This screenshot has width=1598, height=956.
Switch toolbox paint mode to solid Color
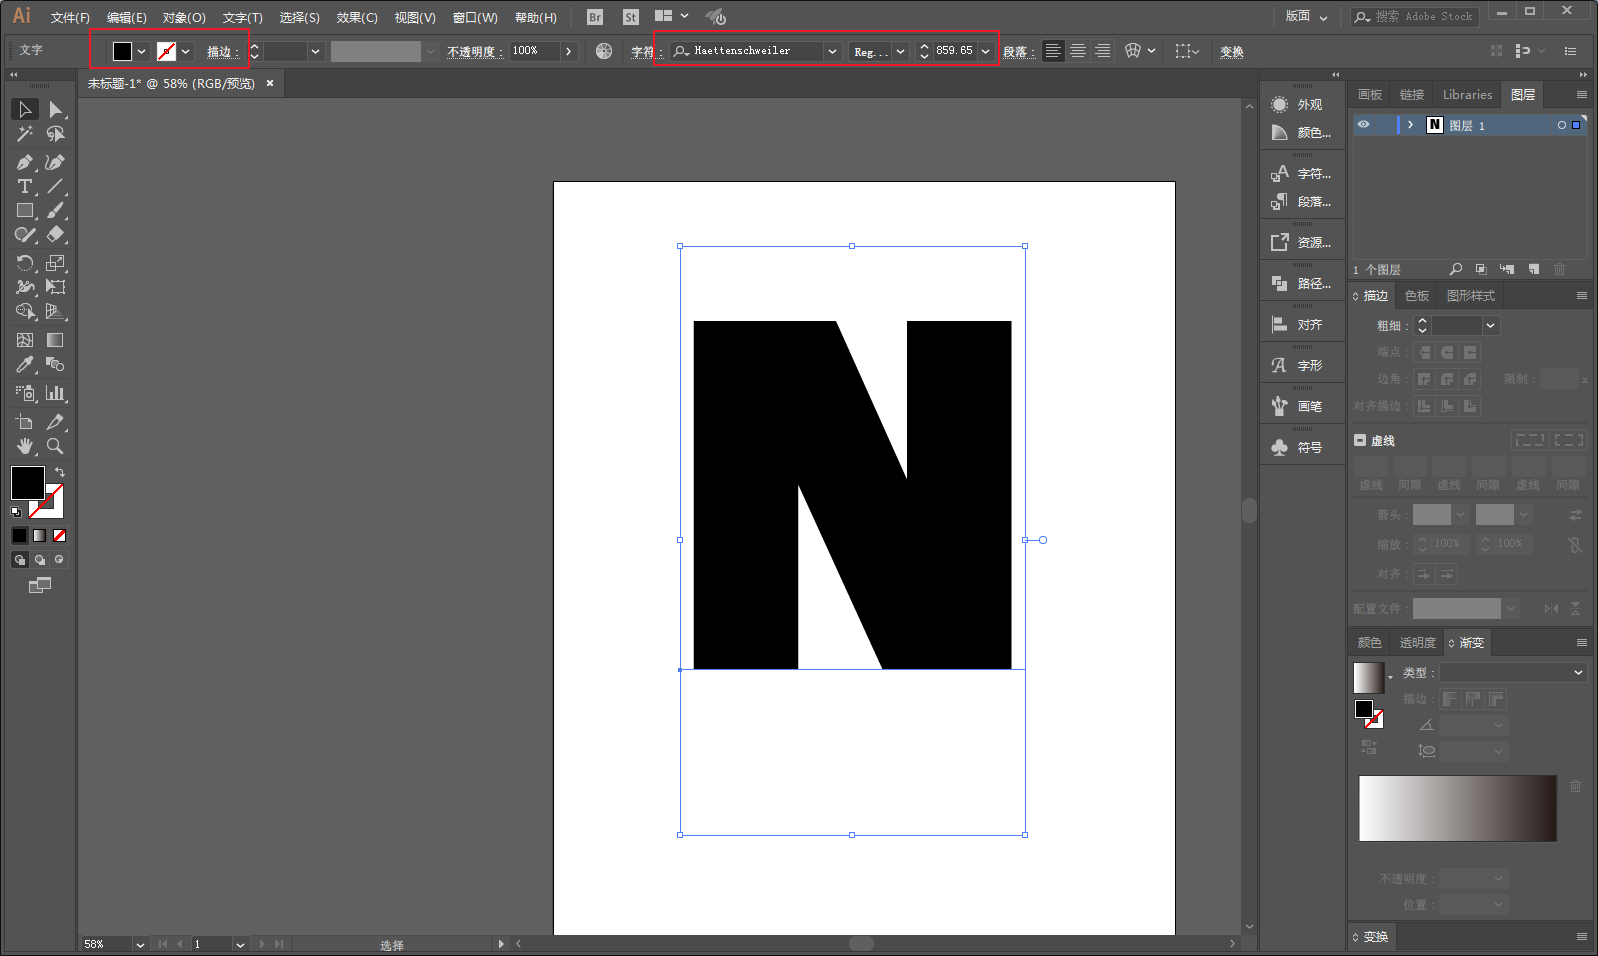tap(20, 536)
